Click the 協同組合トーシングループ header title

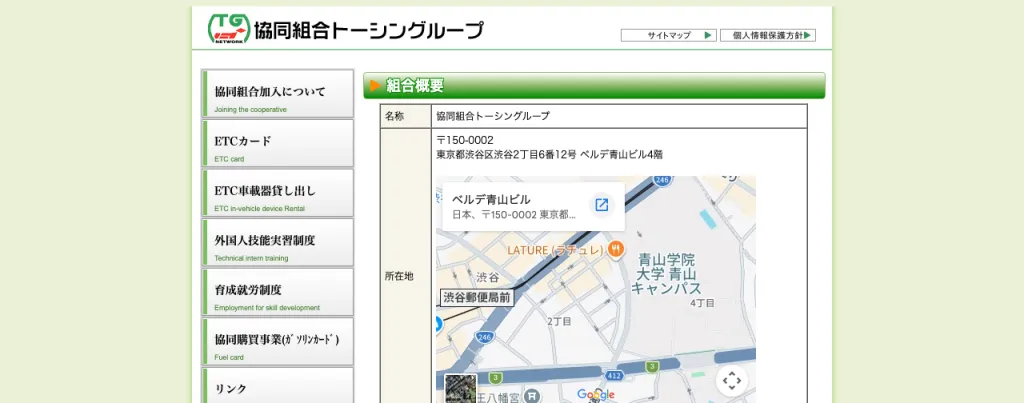(369, 30)
